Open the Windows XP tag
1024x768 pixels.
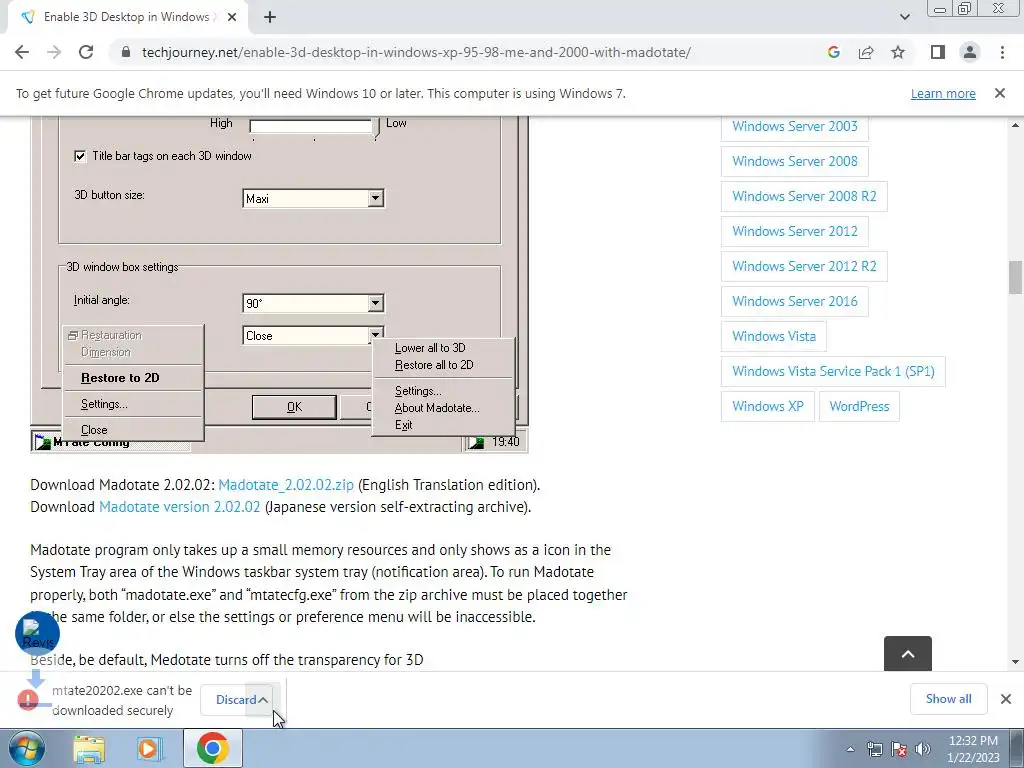[x=767, y=406]
